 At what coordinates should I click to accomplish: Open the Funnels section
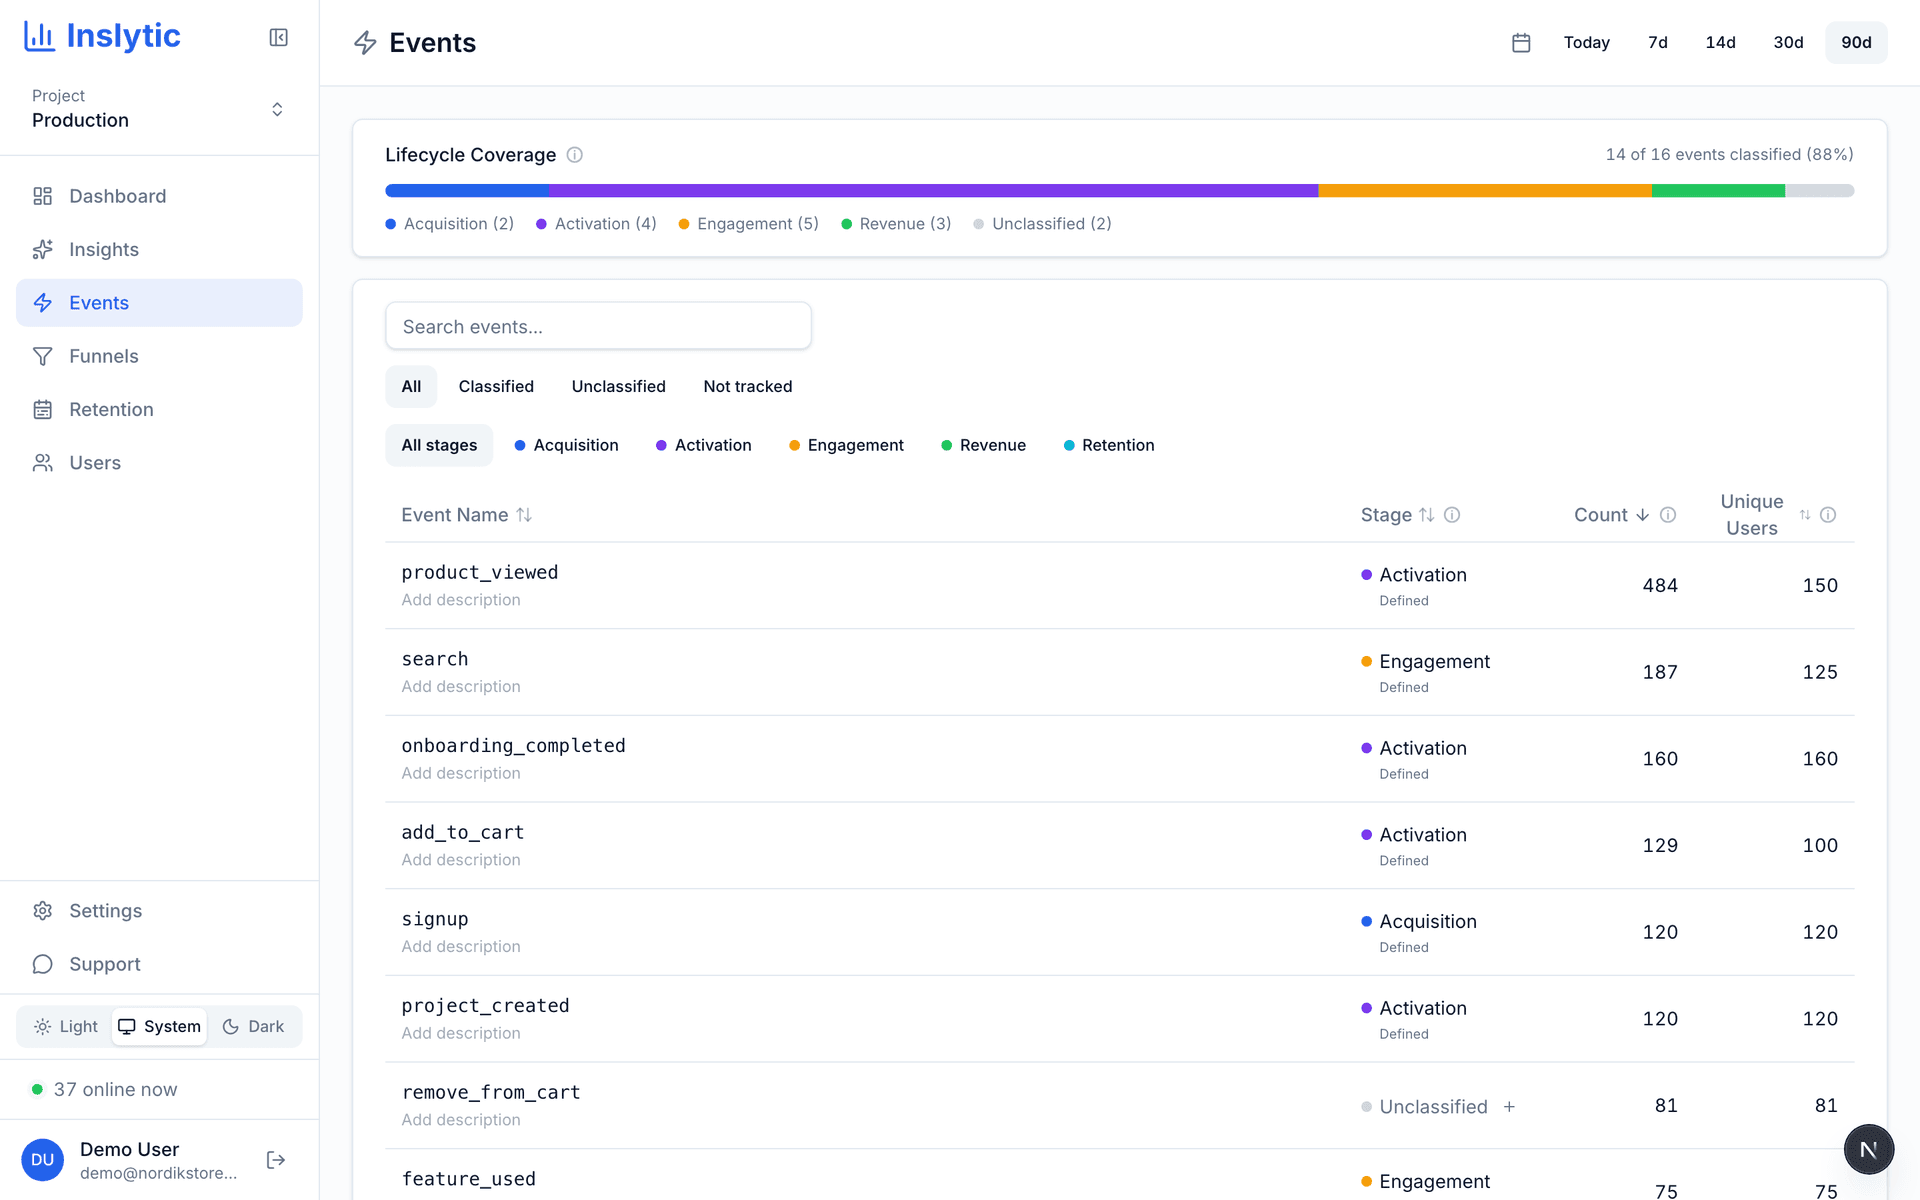point(103,356)
